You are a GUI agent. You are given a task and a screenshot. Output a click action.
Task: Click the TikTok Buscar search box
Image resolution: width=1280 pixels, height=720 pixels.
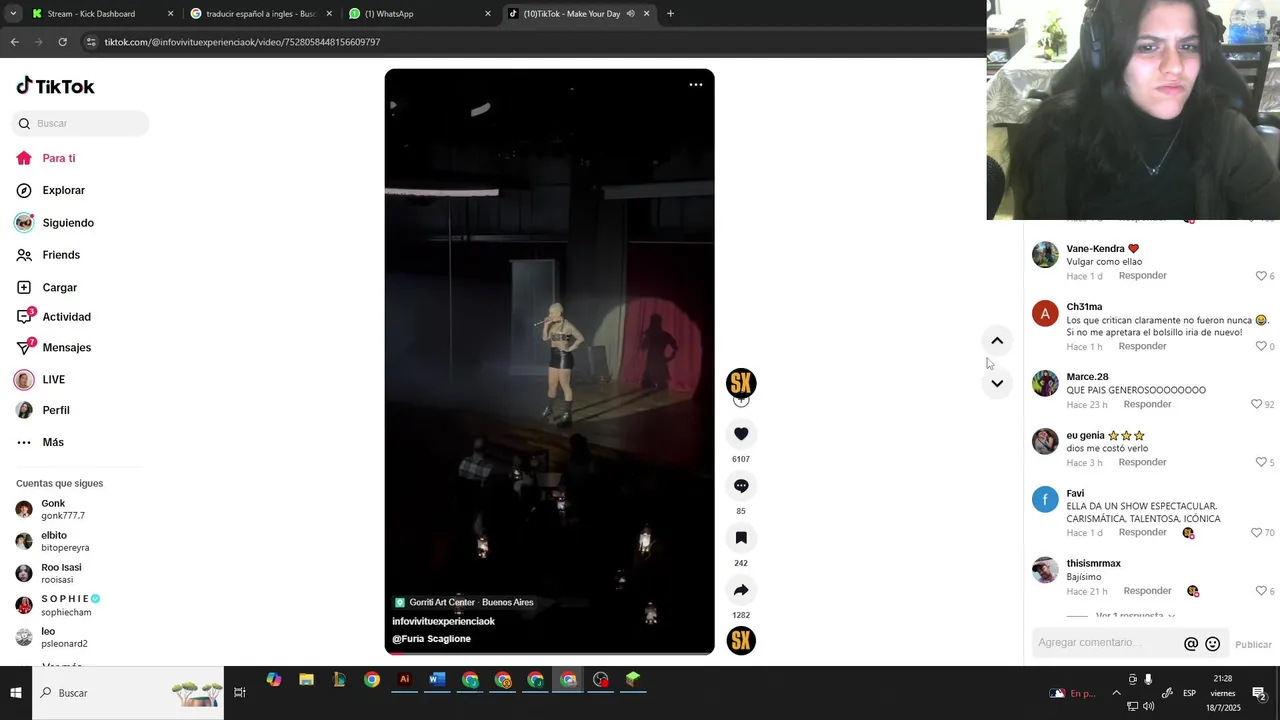[x=80, y=124]
